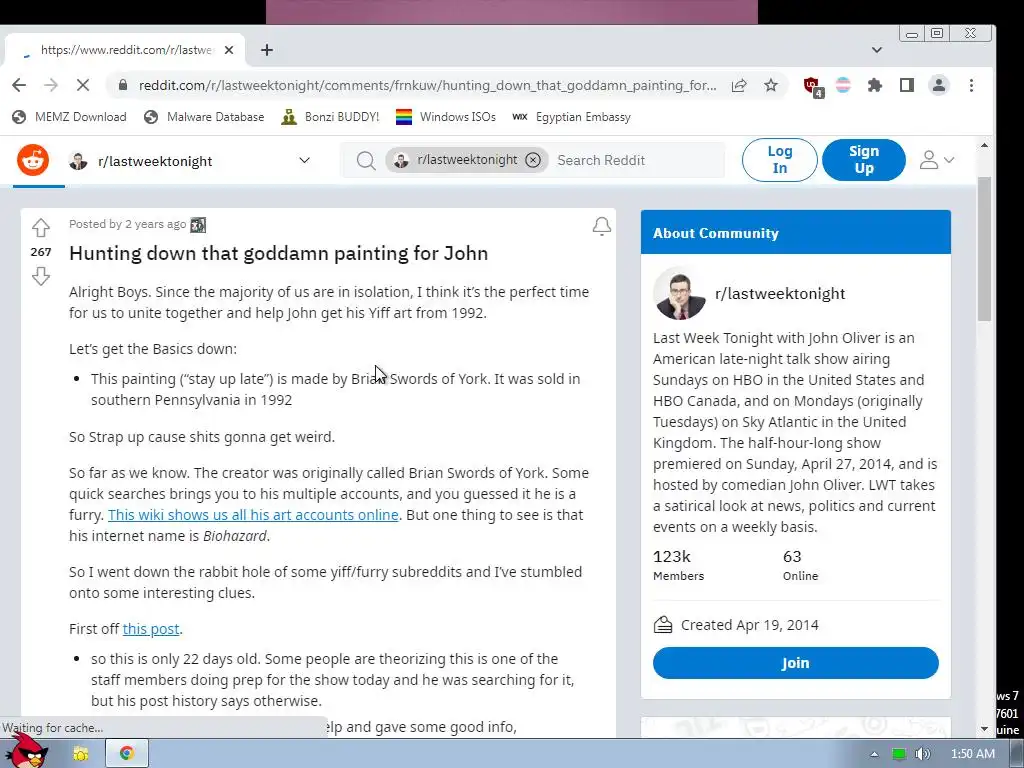Screen dimensions: 1024x768
Task: Downvote the post
Action: click(40, 276)
